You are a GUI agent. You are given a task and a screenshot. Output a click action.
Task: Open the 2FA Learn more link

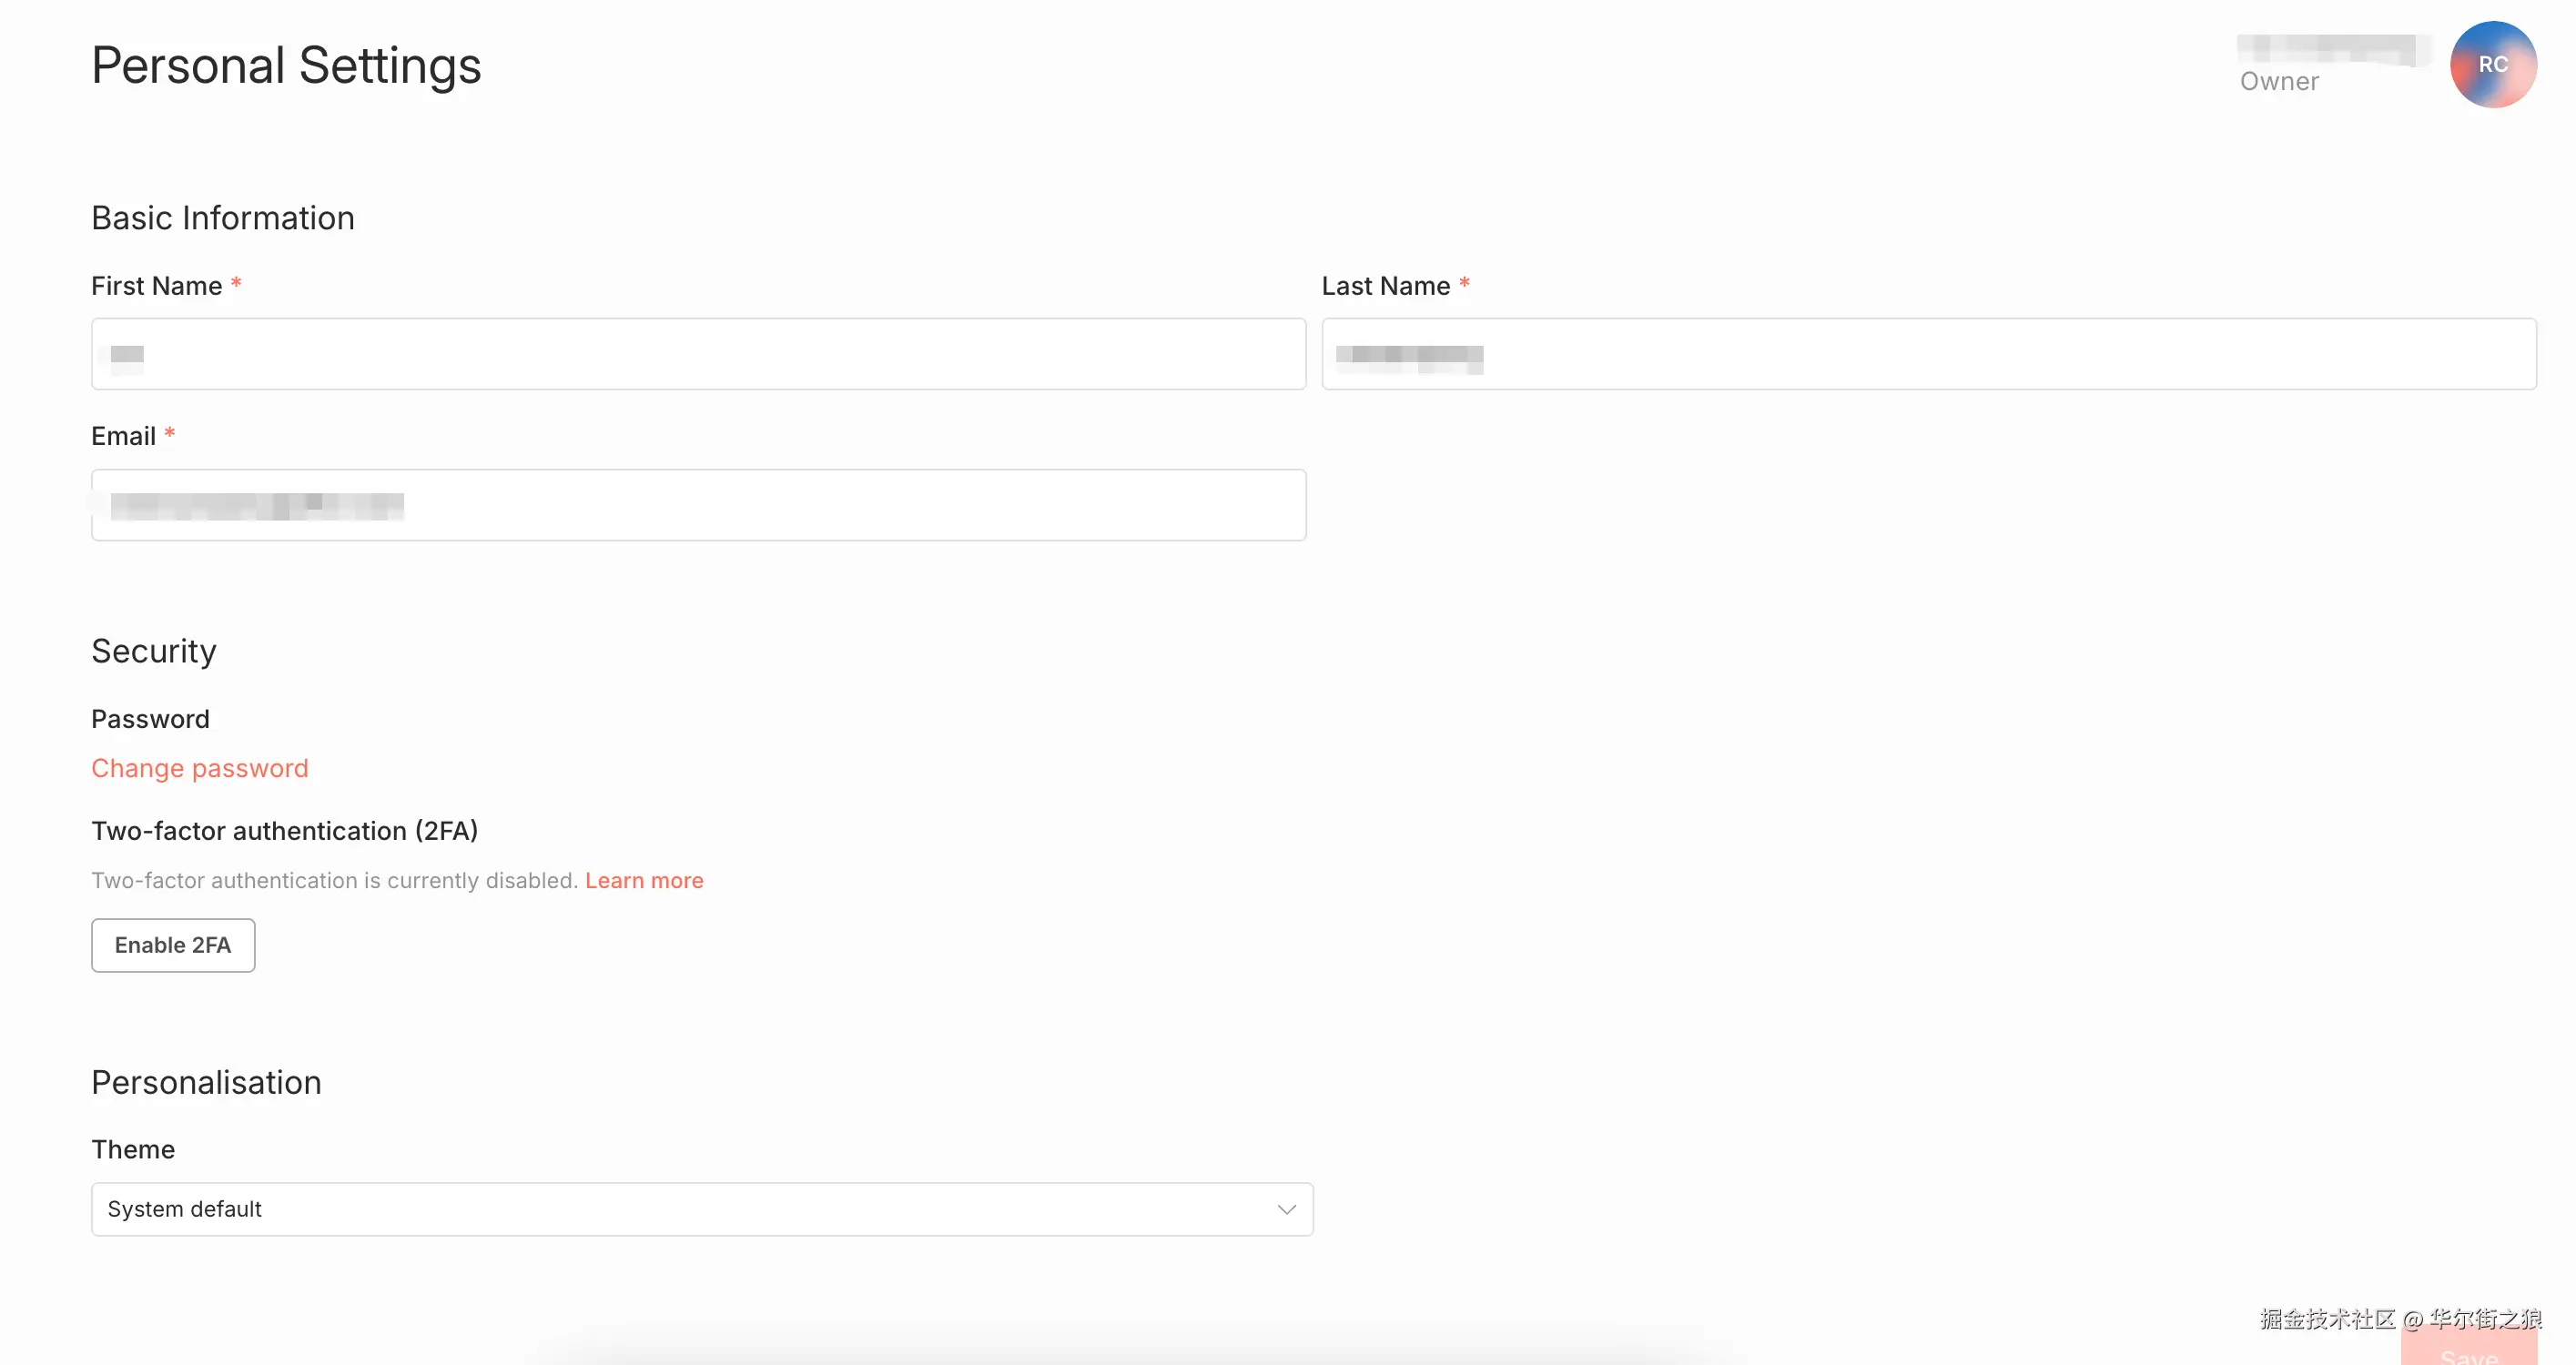644,880
